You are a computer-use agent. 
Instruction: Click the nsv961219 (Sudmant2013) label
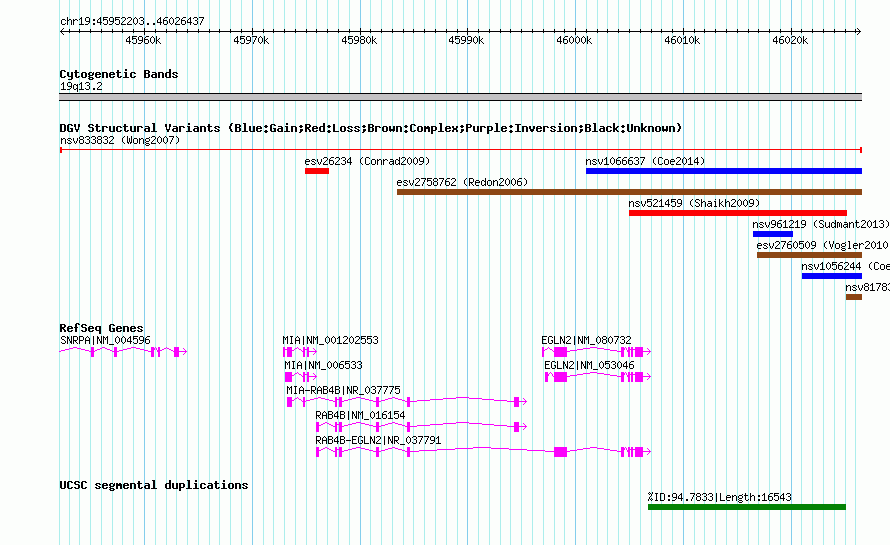[821, 224]
